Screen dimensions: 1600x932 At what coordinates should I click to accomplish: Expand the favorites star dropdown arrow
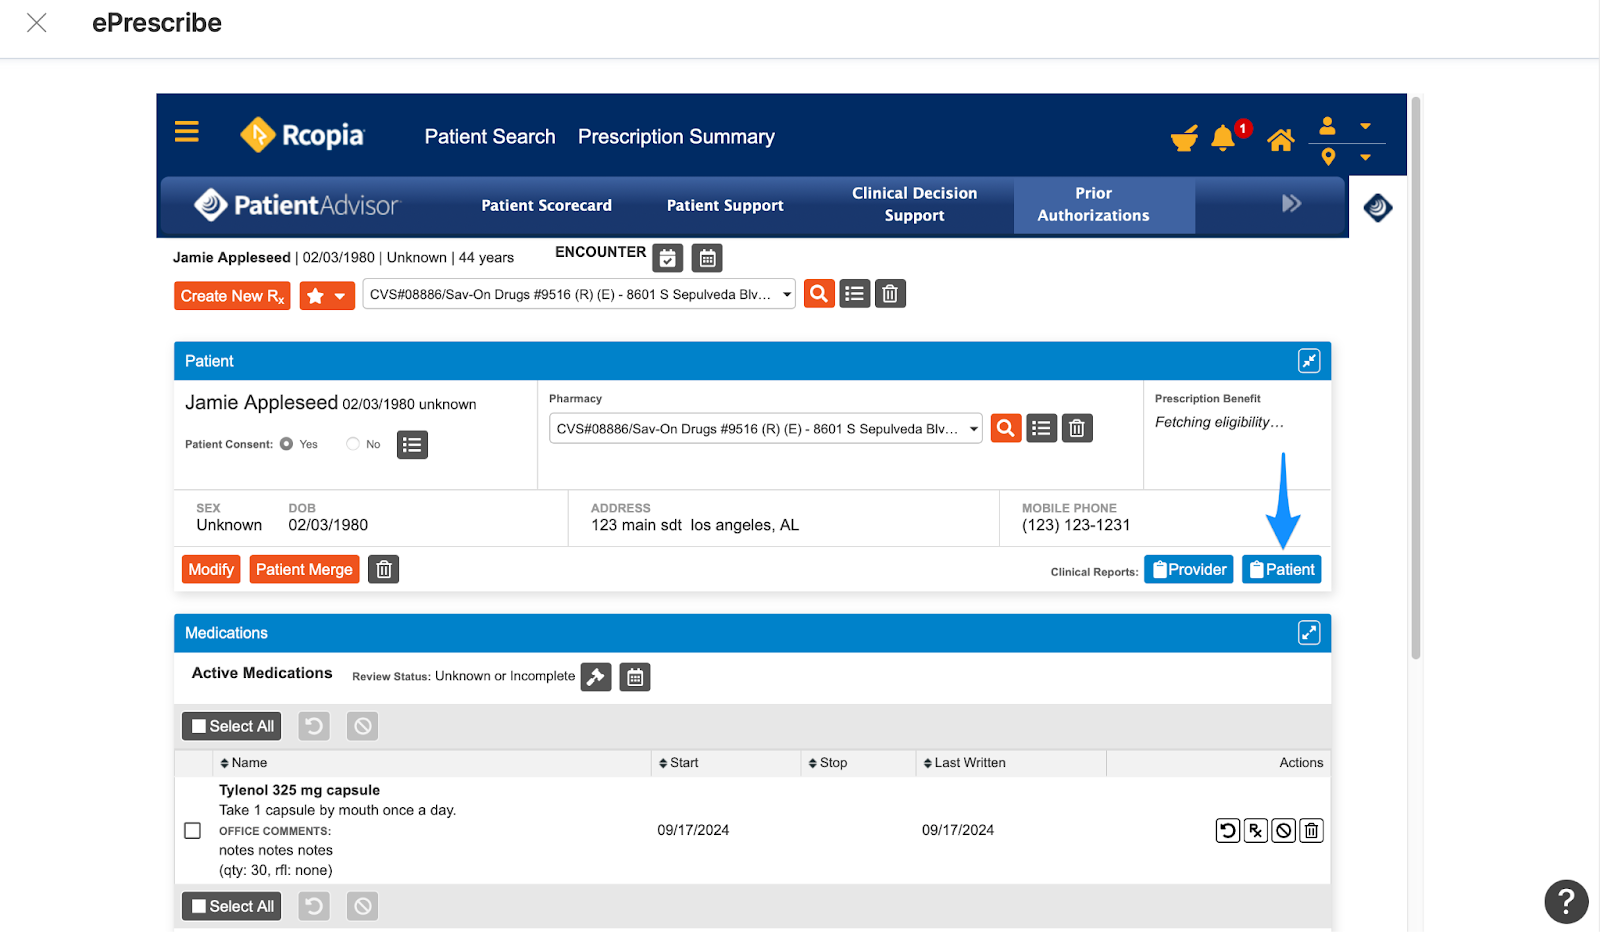tap(340, 295)
